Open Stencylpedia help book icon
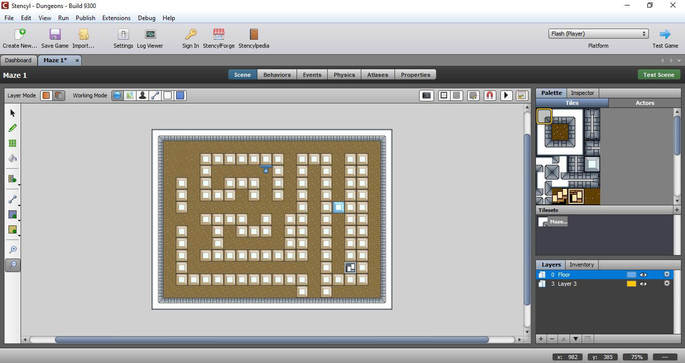685x363 pixels. coord(254,38)
